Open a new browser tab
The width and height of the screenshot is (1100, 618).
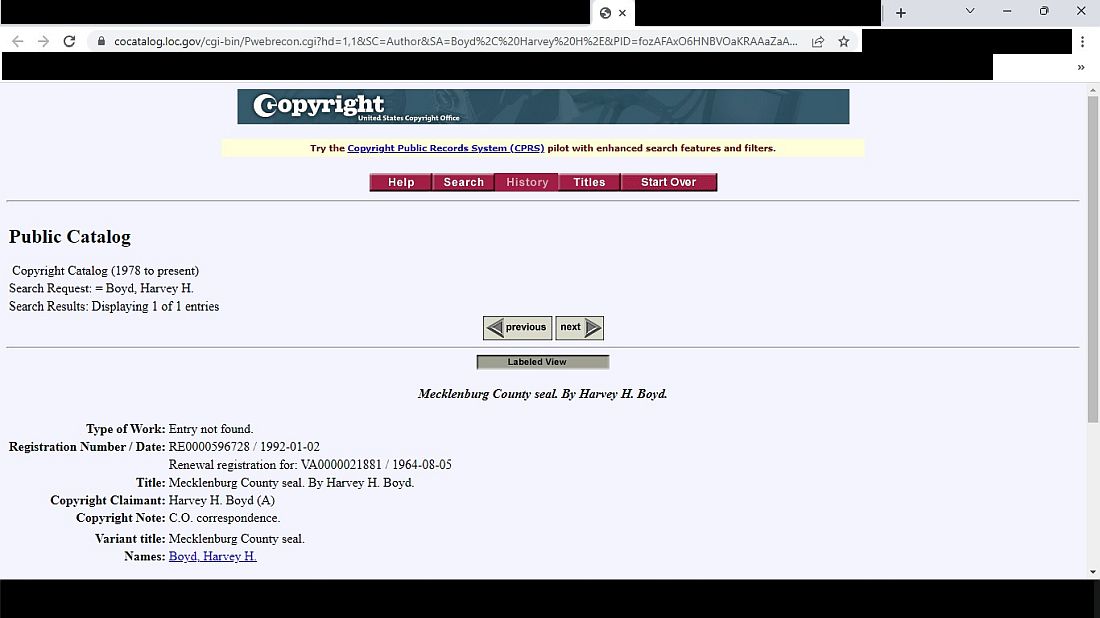900,13
